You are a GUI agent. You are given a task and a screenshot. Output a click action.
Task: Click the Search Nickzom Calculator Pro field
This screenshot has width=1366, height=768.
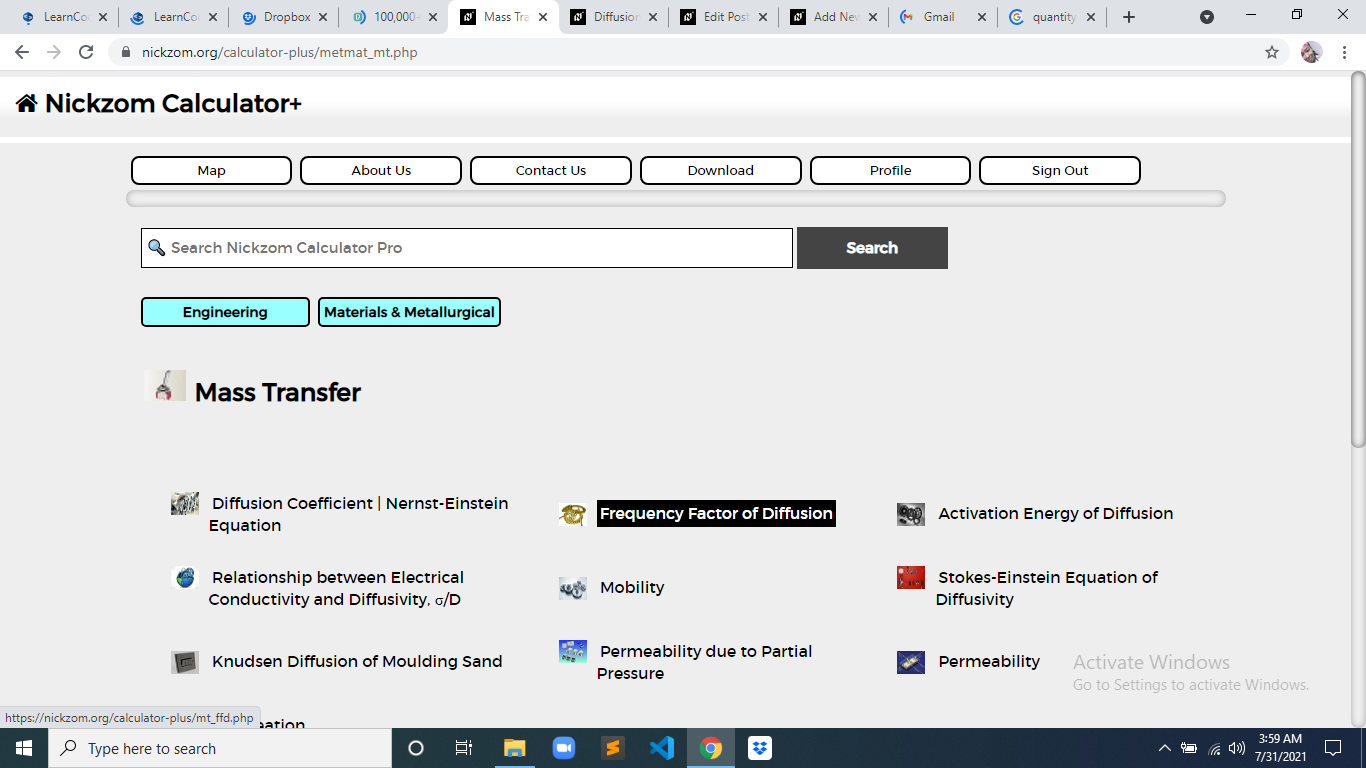point(467,248)
